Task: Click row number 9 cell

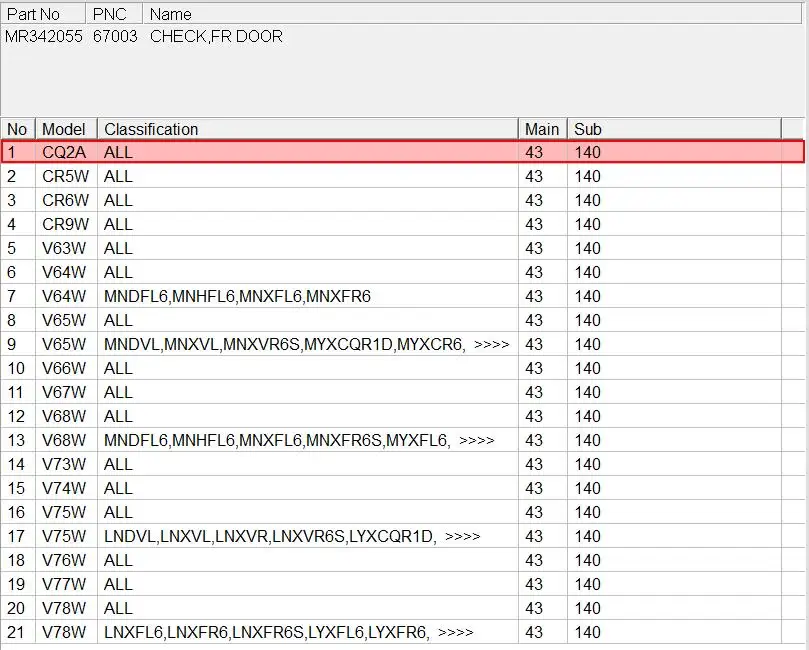Action: click(x=18, y=344)
